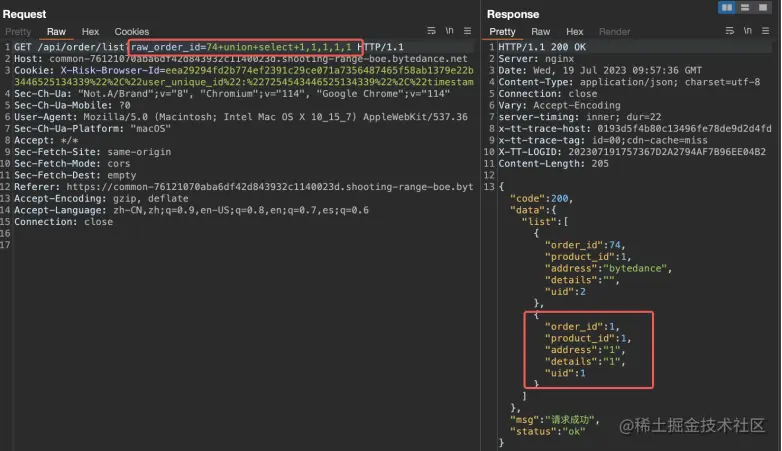This screenshot has height=451, width=782.
Task: Click the User-Agent header line
Action: pos(241,117)
